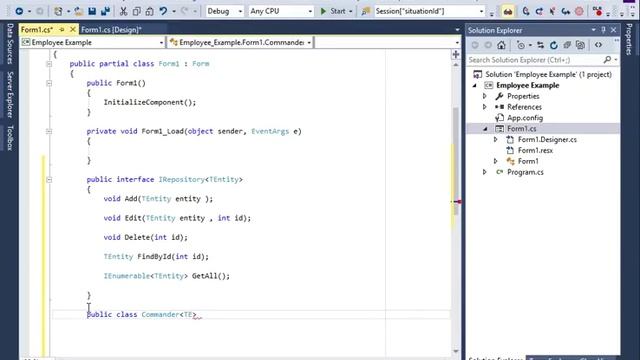Click the View Code angle brackets icon

coord(598,45)
